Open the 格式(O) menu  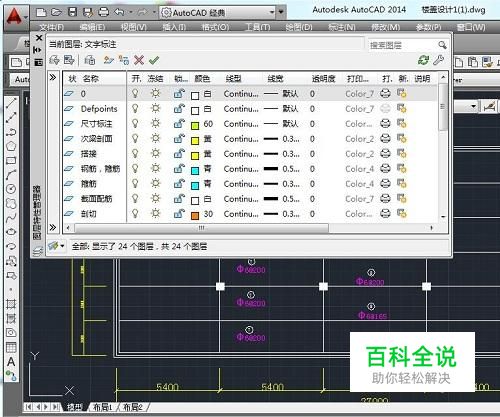215,27
